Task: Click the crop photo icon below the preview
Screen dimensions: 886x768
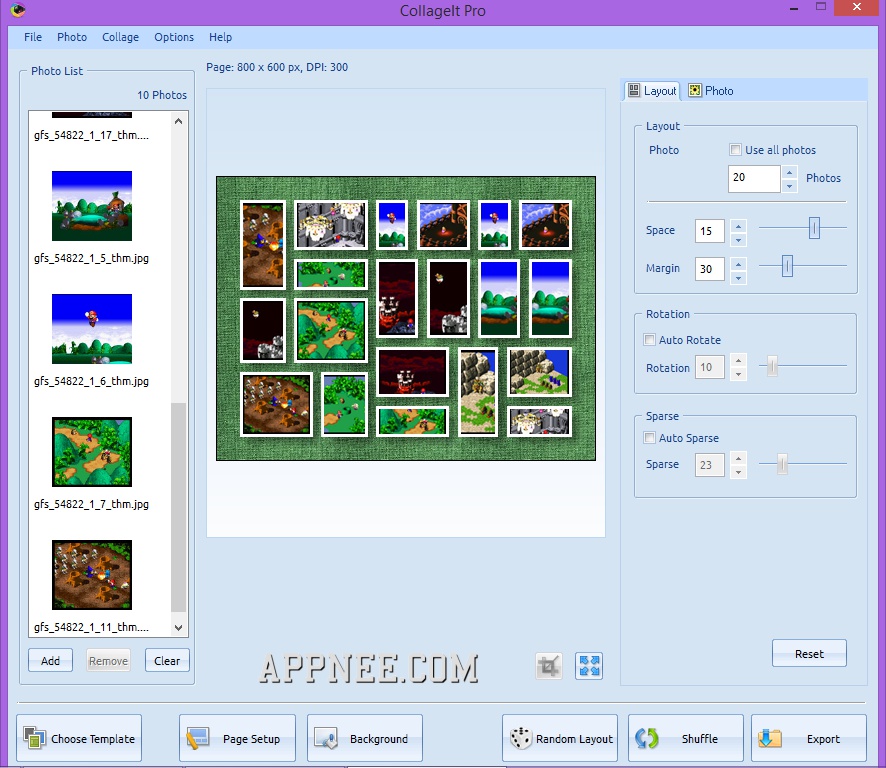Action: (x=549, y=666)
